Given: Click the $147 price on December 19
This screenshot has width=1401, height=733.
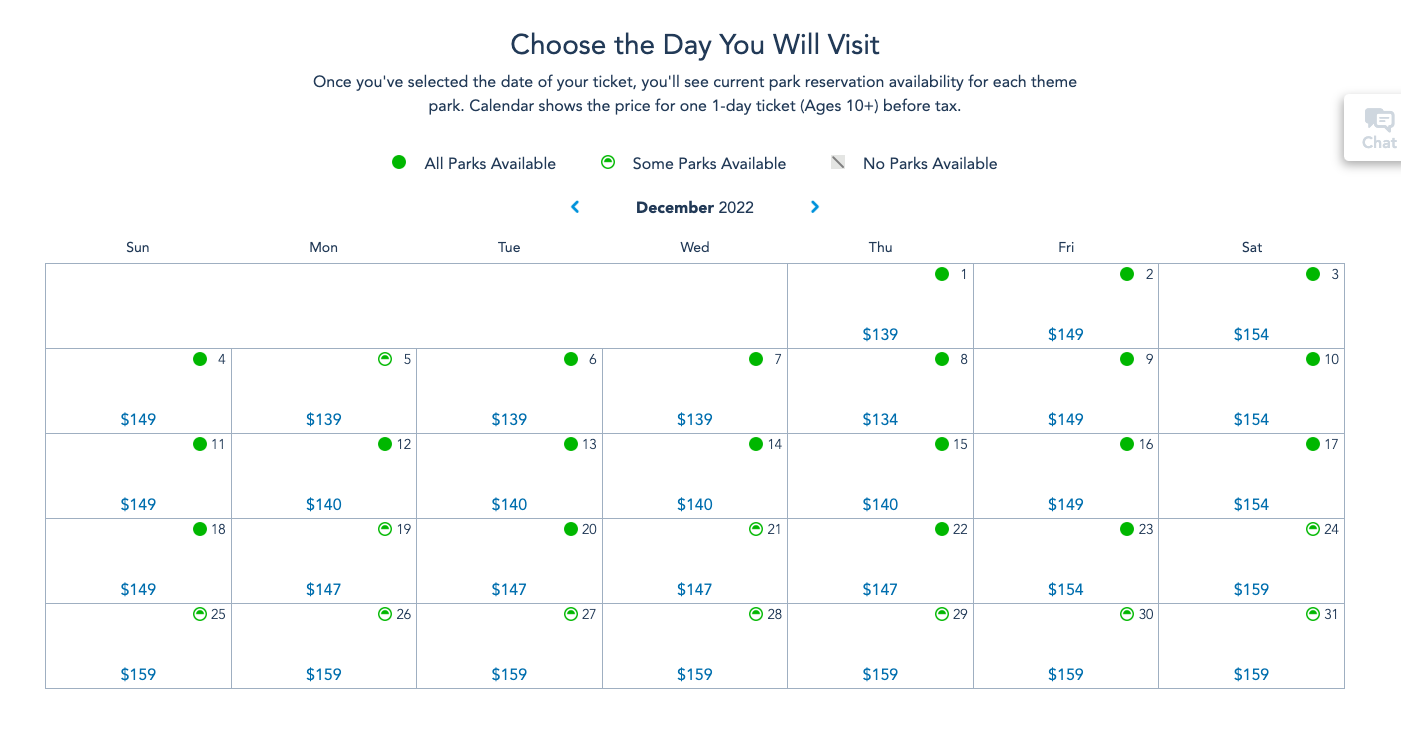Looking at the screenshot, I should click(324, 589).
